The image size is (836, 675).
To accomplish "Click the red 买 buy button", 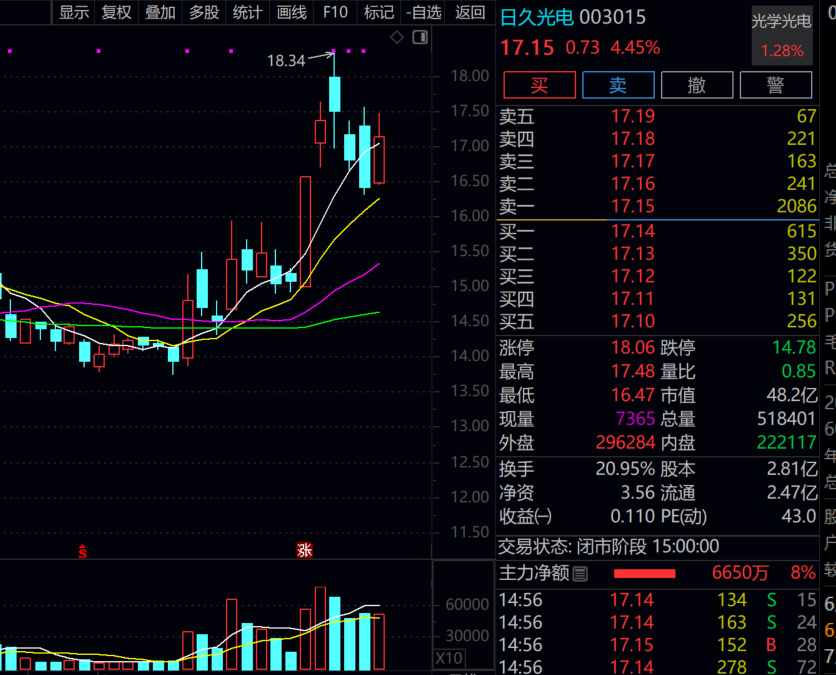I will point(540,85).
